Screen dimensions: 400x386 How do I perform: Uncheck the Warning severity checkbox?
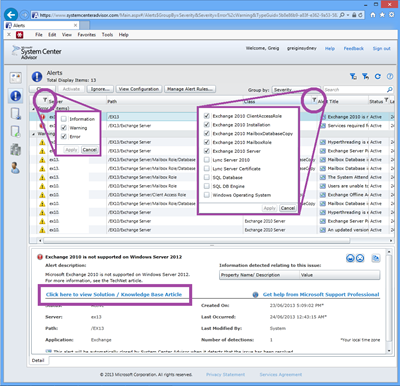[x=64, y=128]
